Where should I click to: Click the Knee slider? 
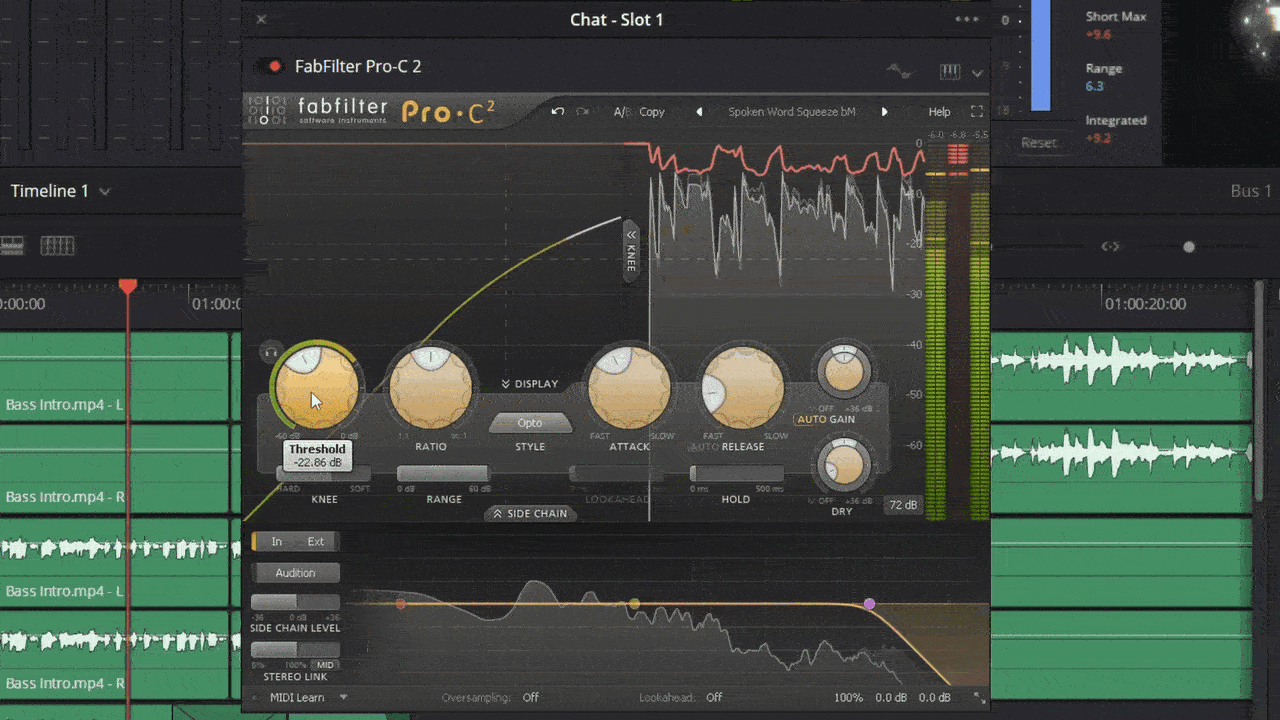tap(323, 474)
